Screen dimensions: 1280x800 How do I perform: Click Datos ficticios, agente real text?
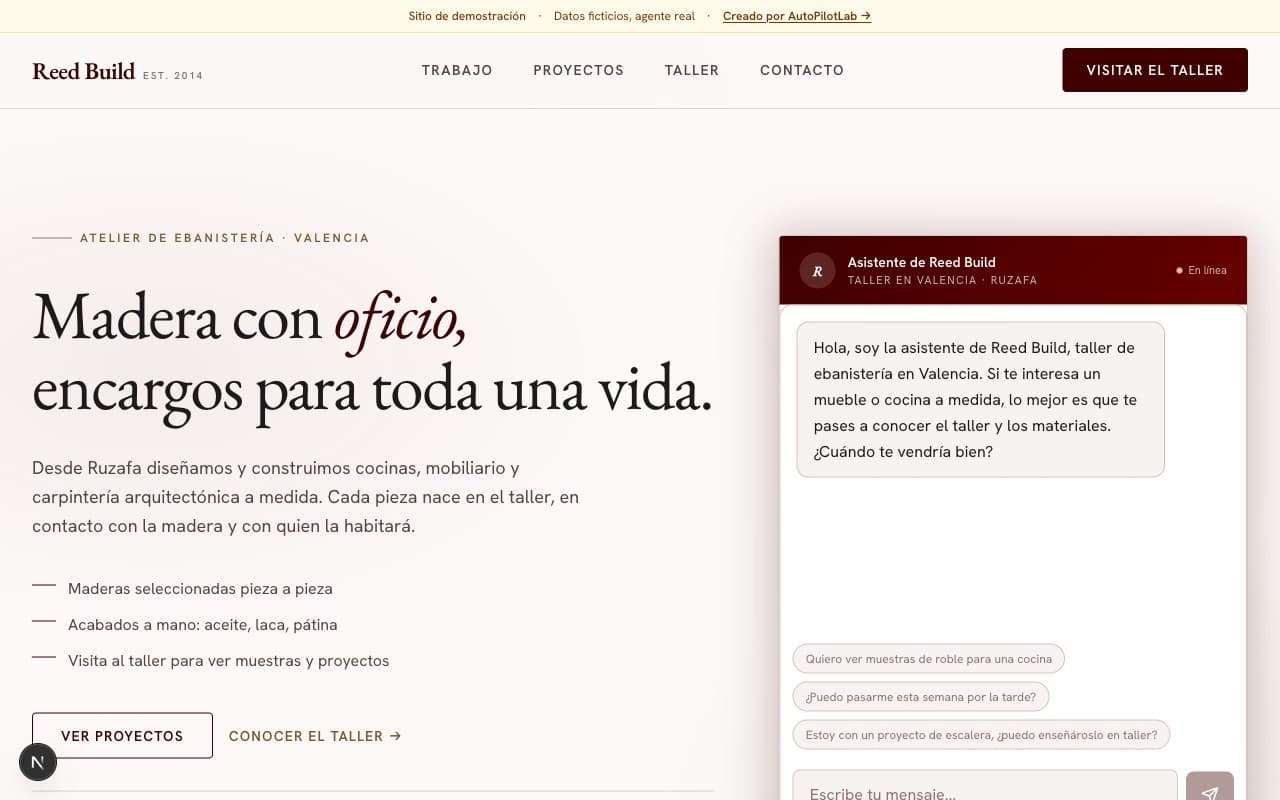point(624,16)
